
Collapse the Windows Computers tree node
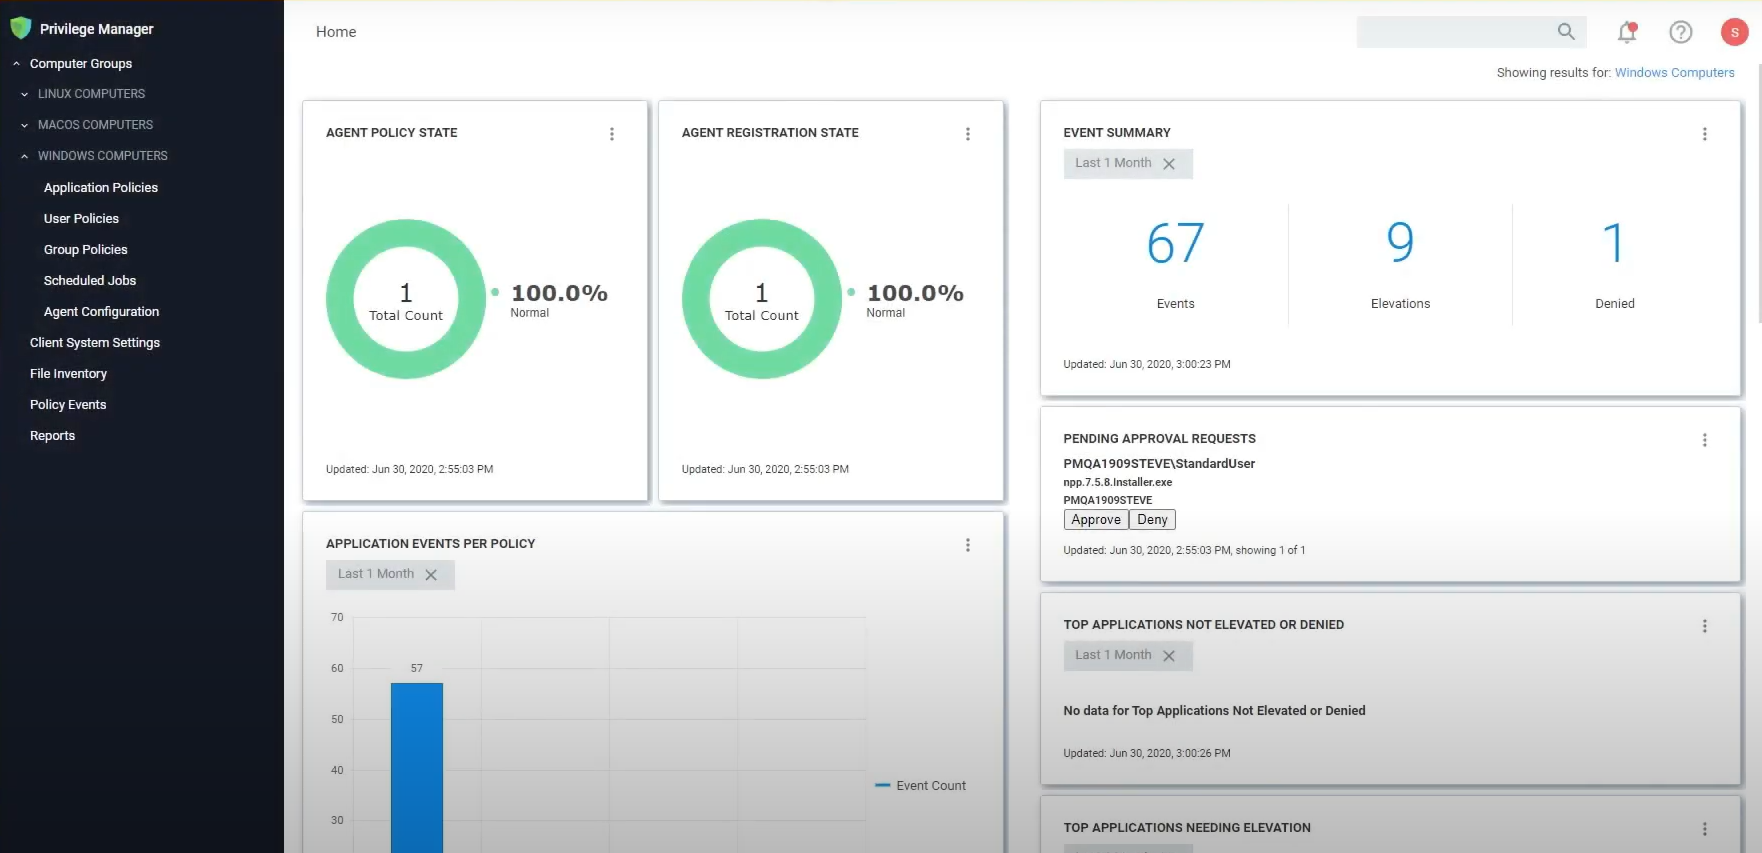25,156
